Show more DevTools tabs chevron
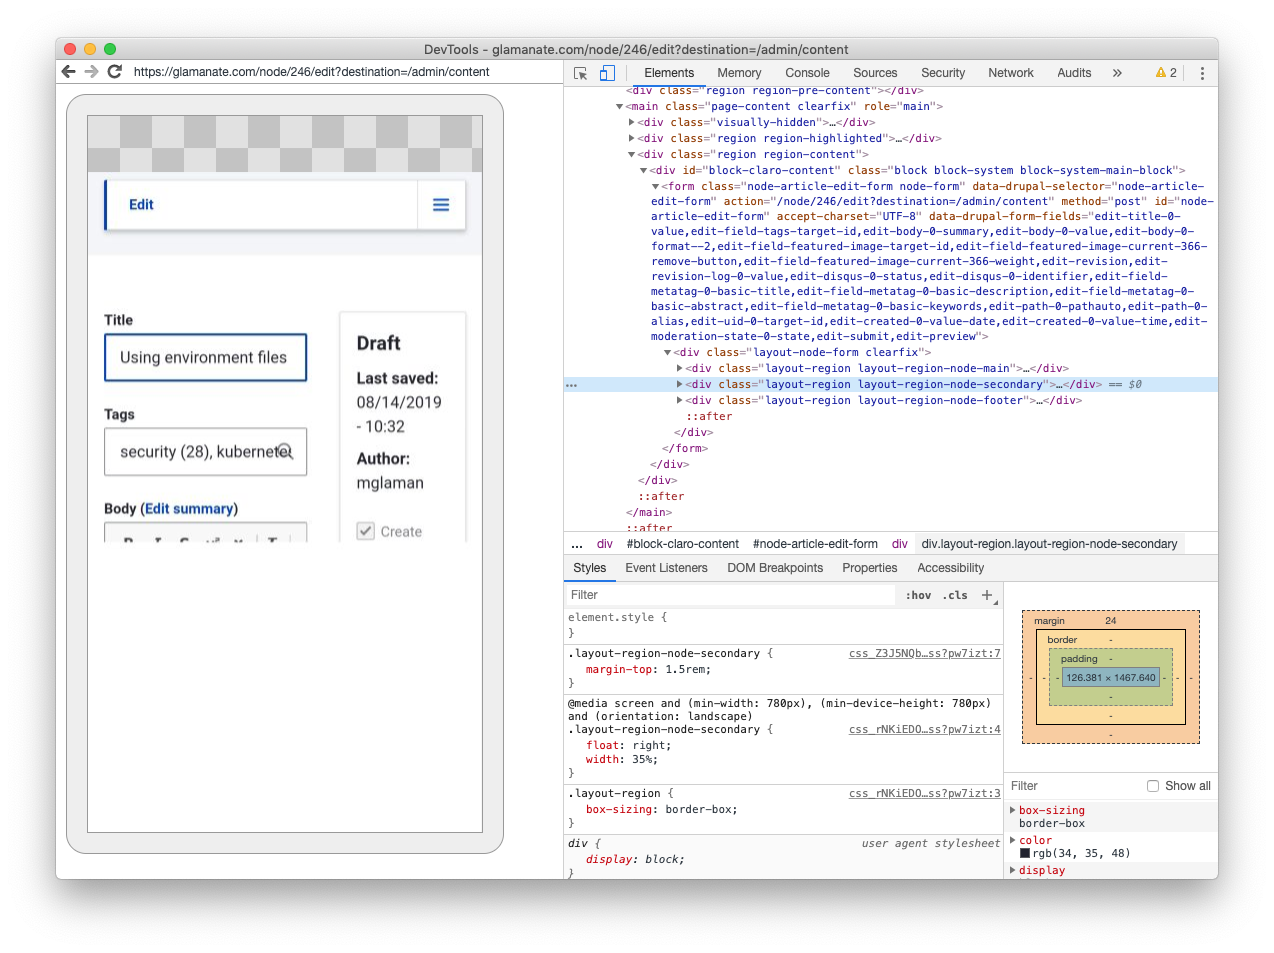 pos(1117,73)
